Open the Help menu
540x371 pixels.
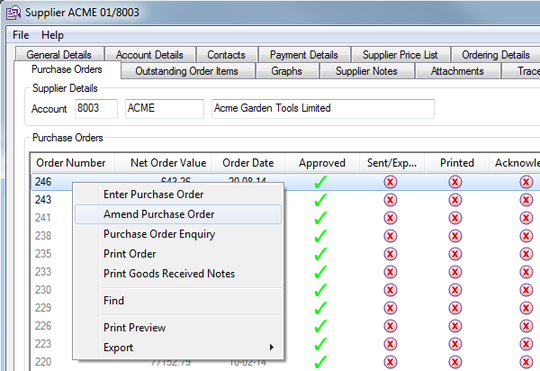tap(52, 35)
